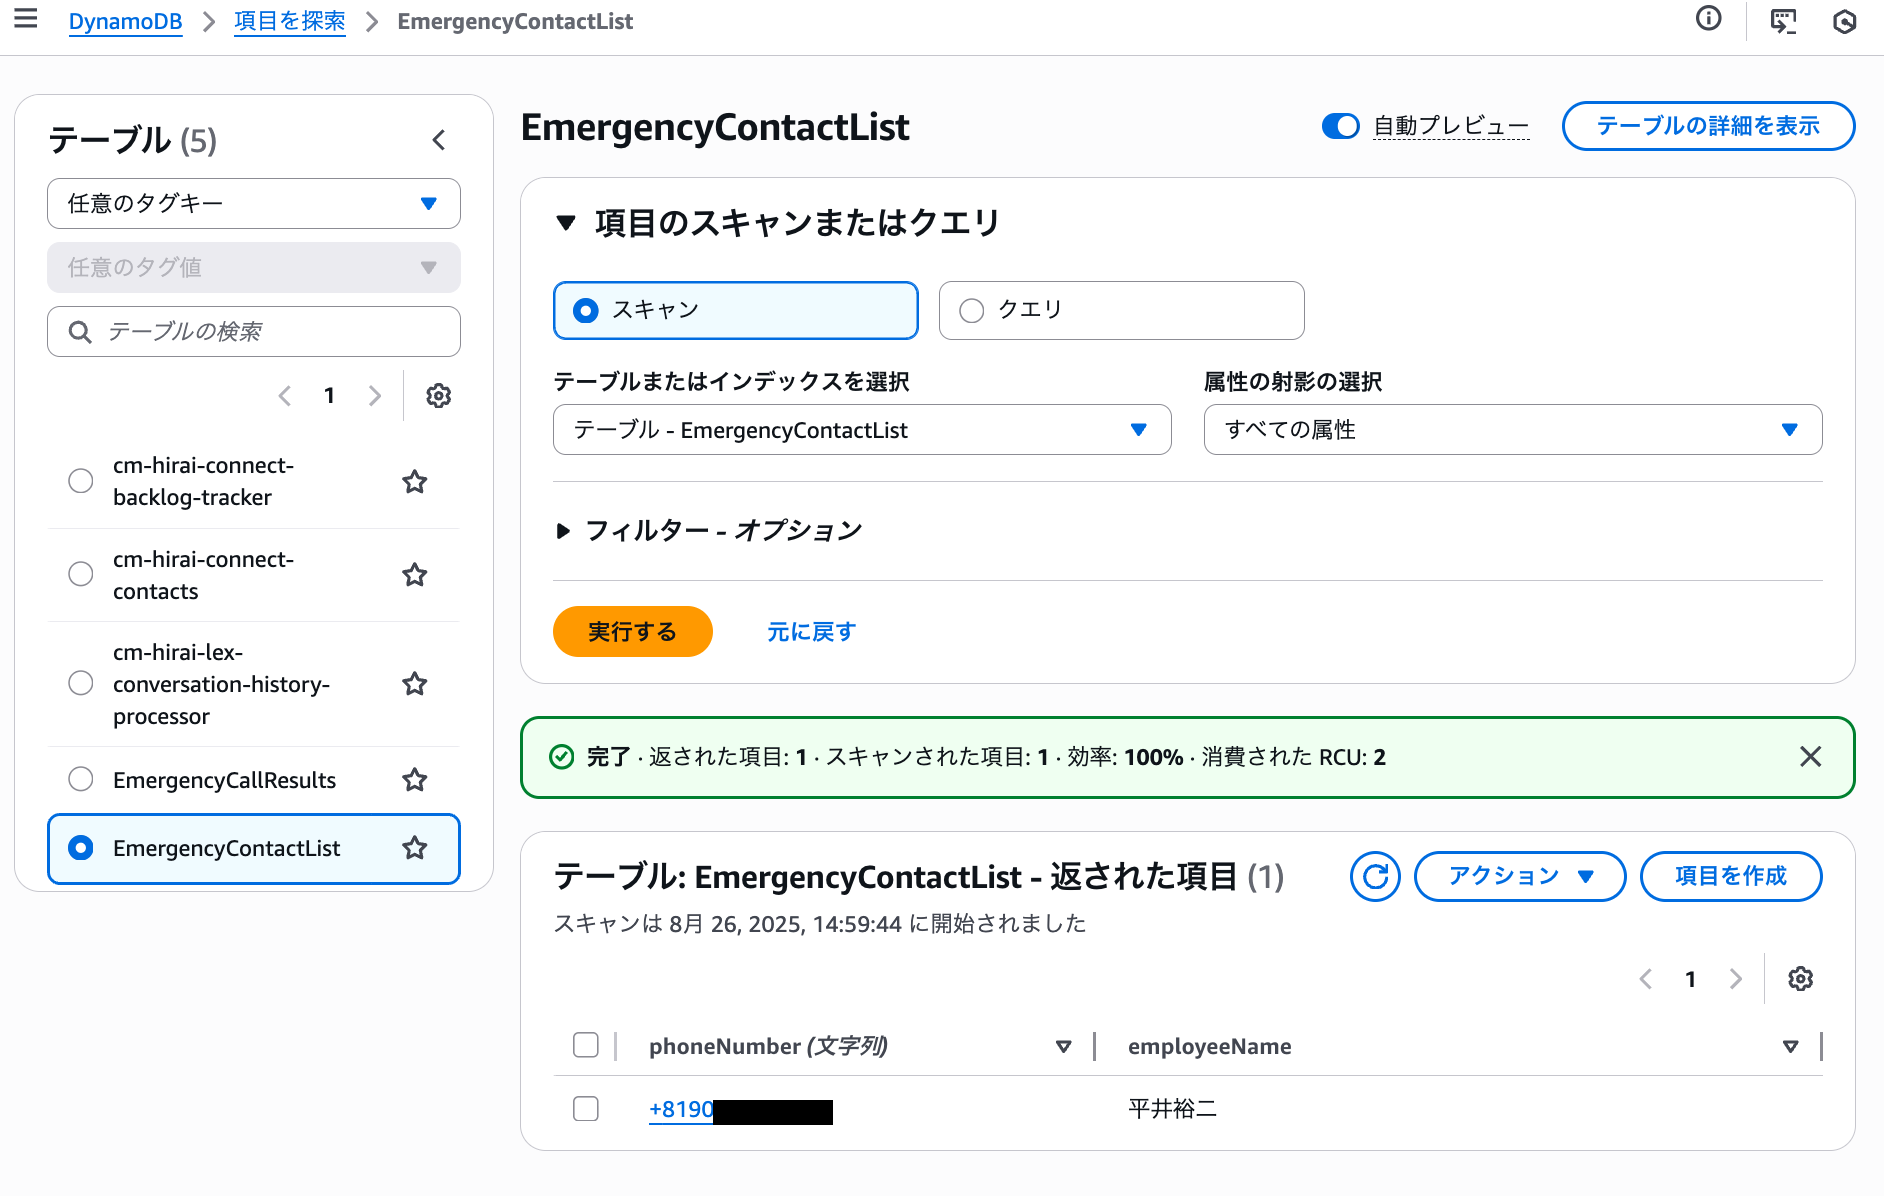
Task: Click the Create item button
Action: coord(1731,877)
